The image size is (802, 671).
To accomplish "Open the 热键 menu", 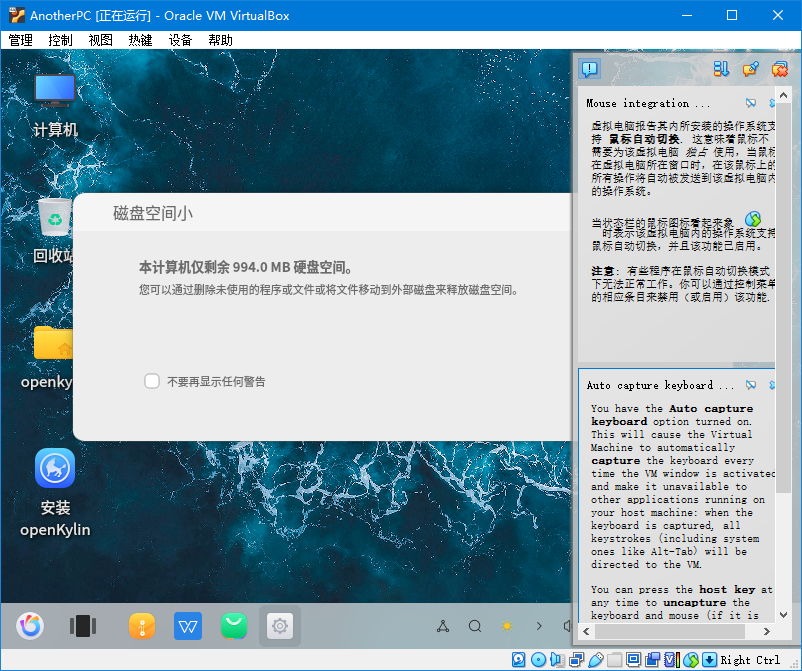I will (x=140, y=40).
